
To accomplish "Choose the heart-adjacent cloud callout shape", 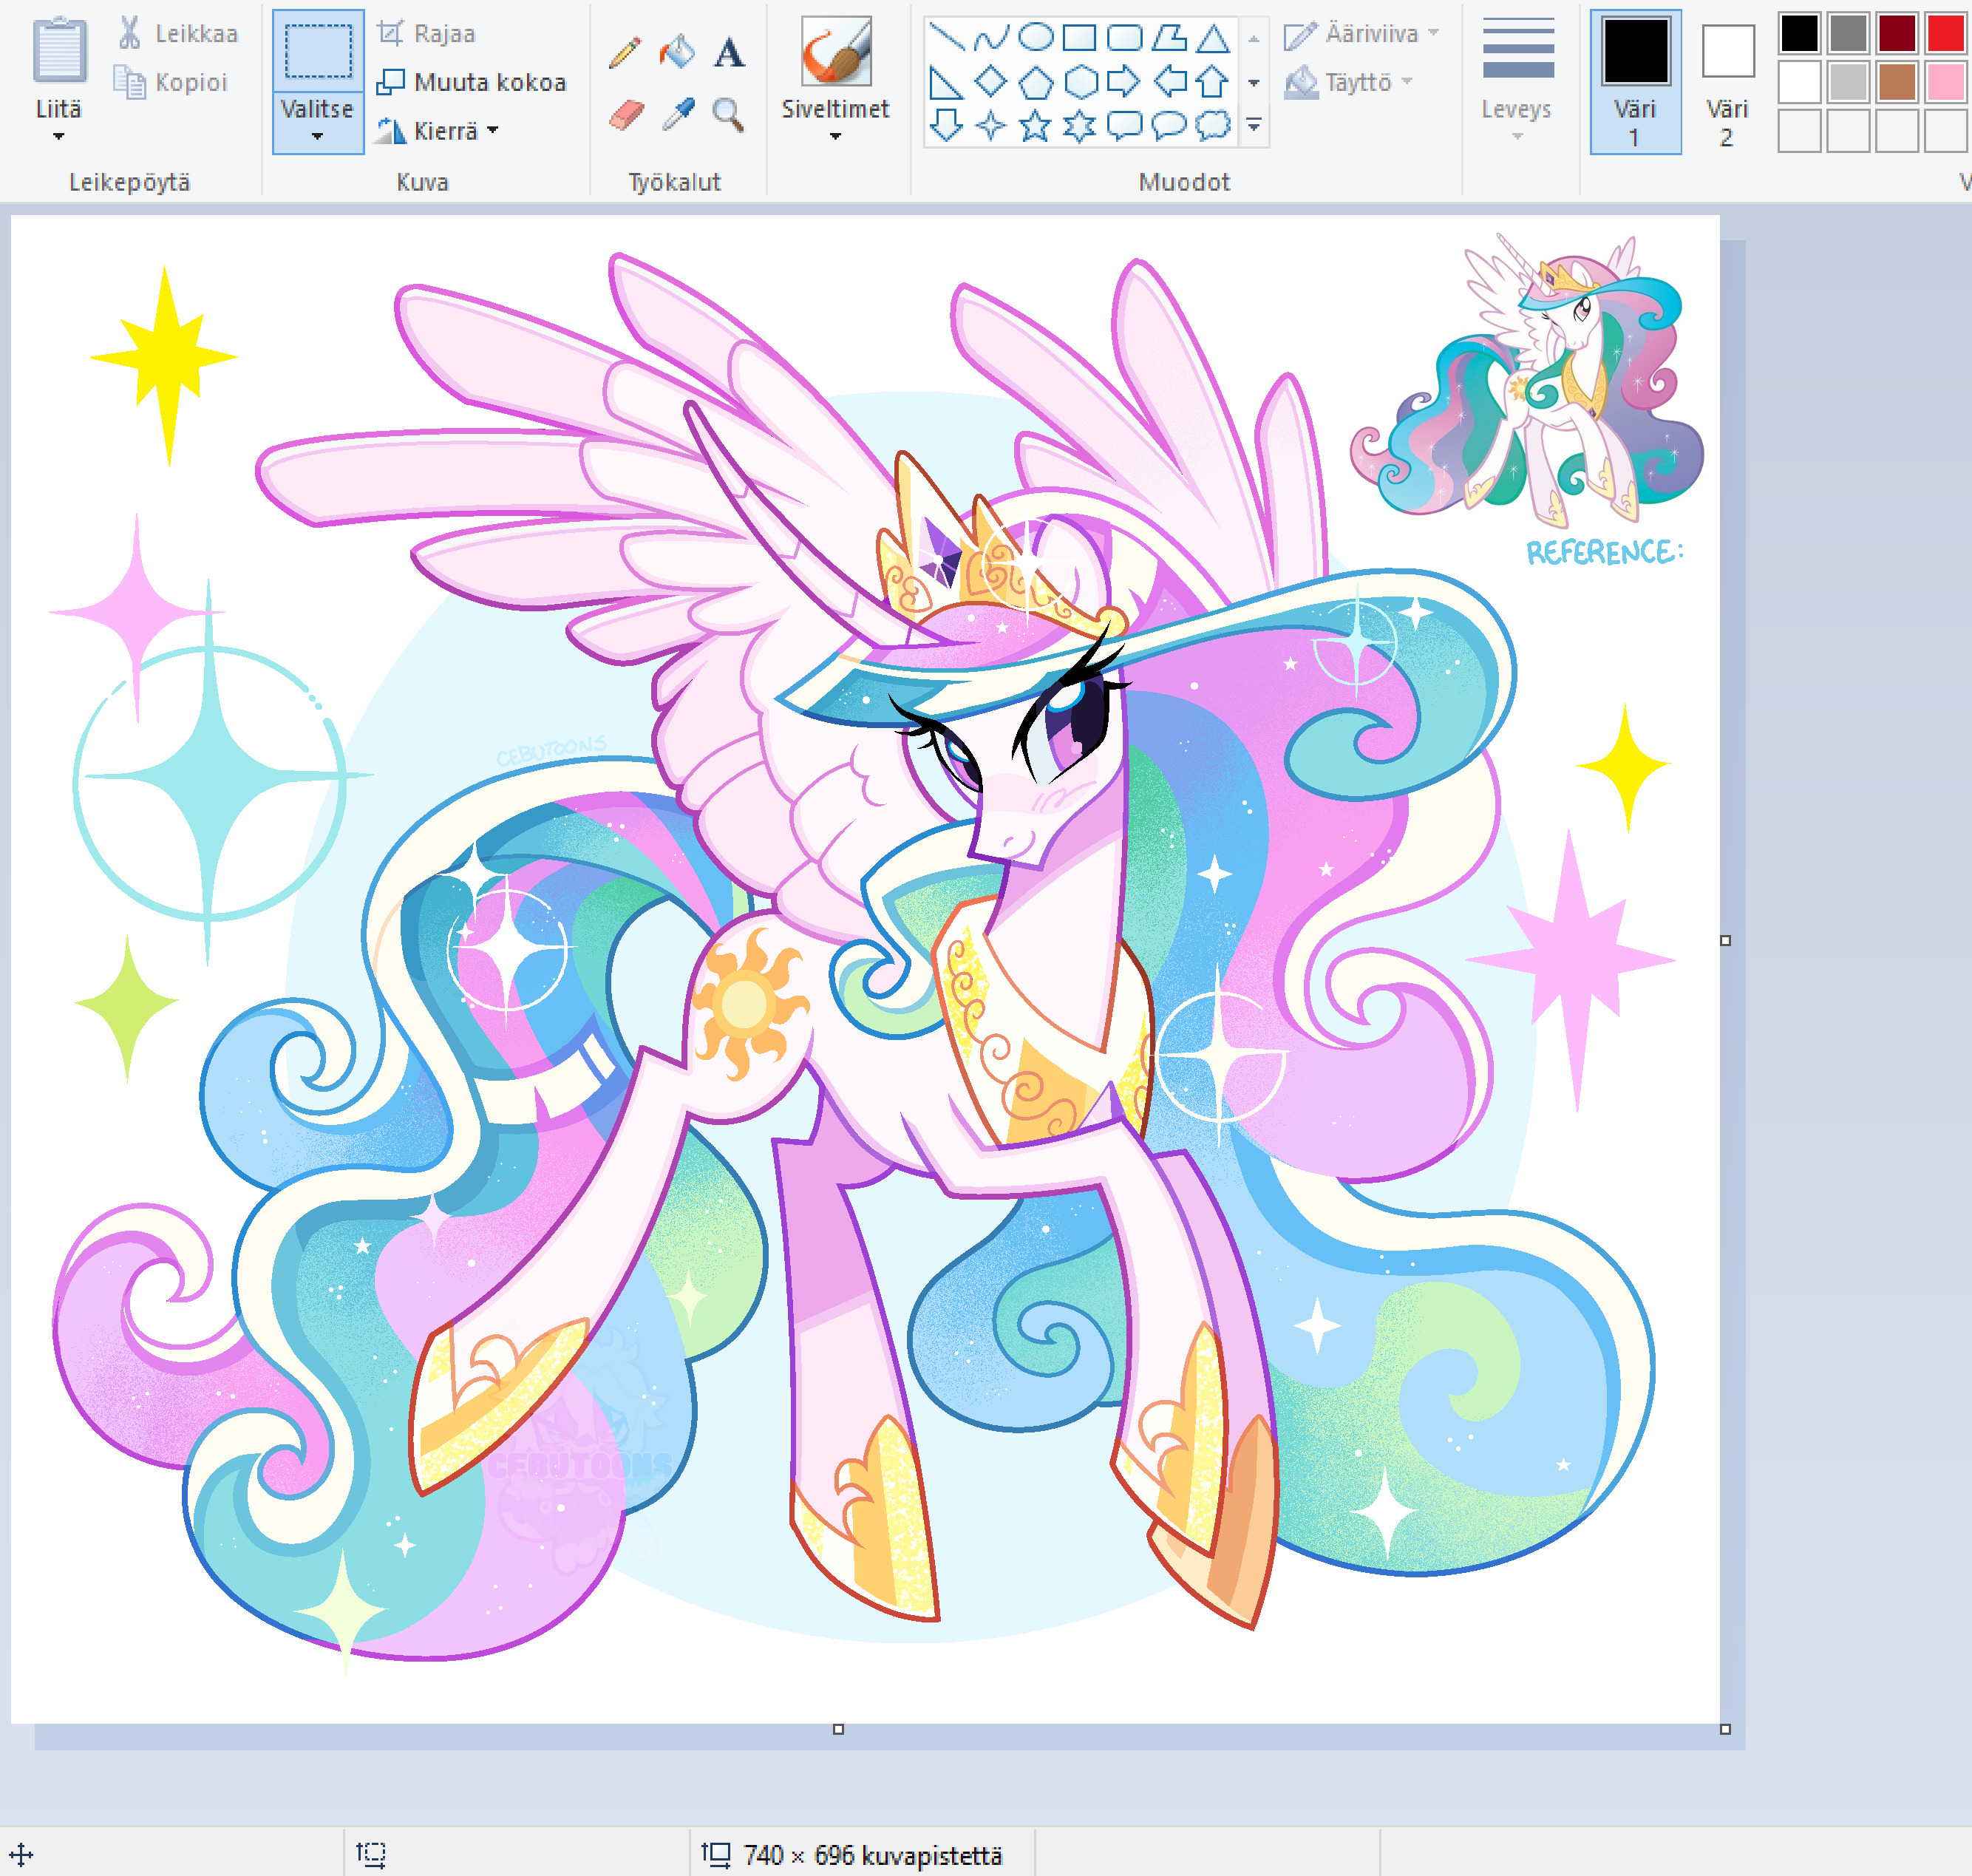I will pos(1212,126).
